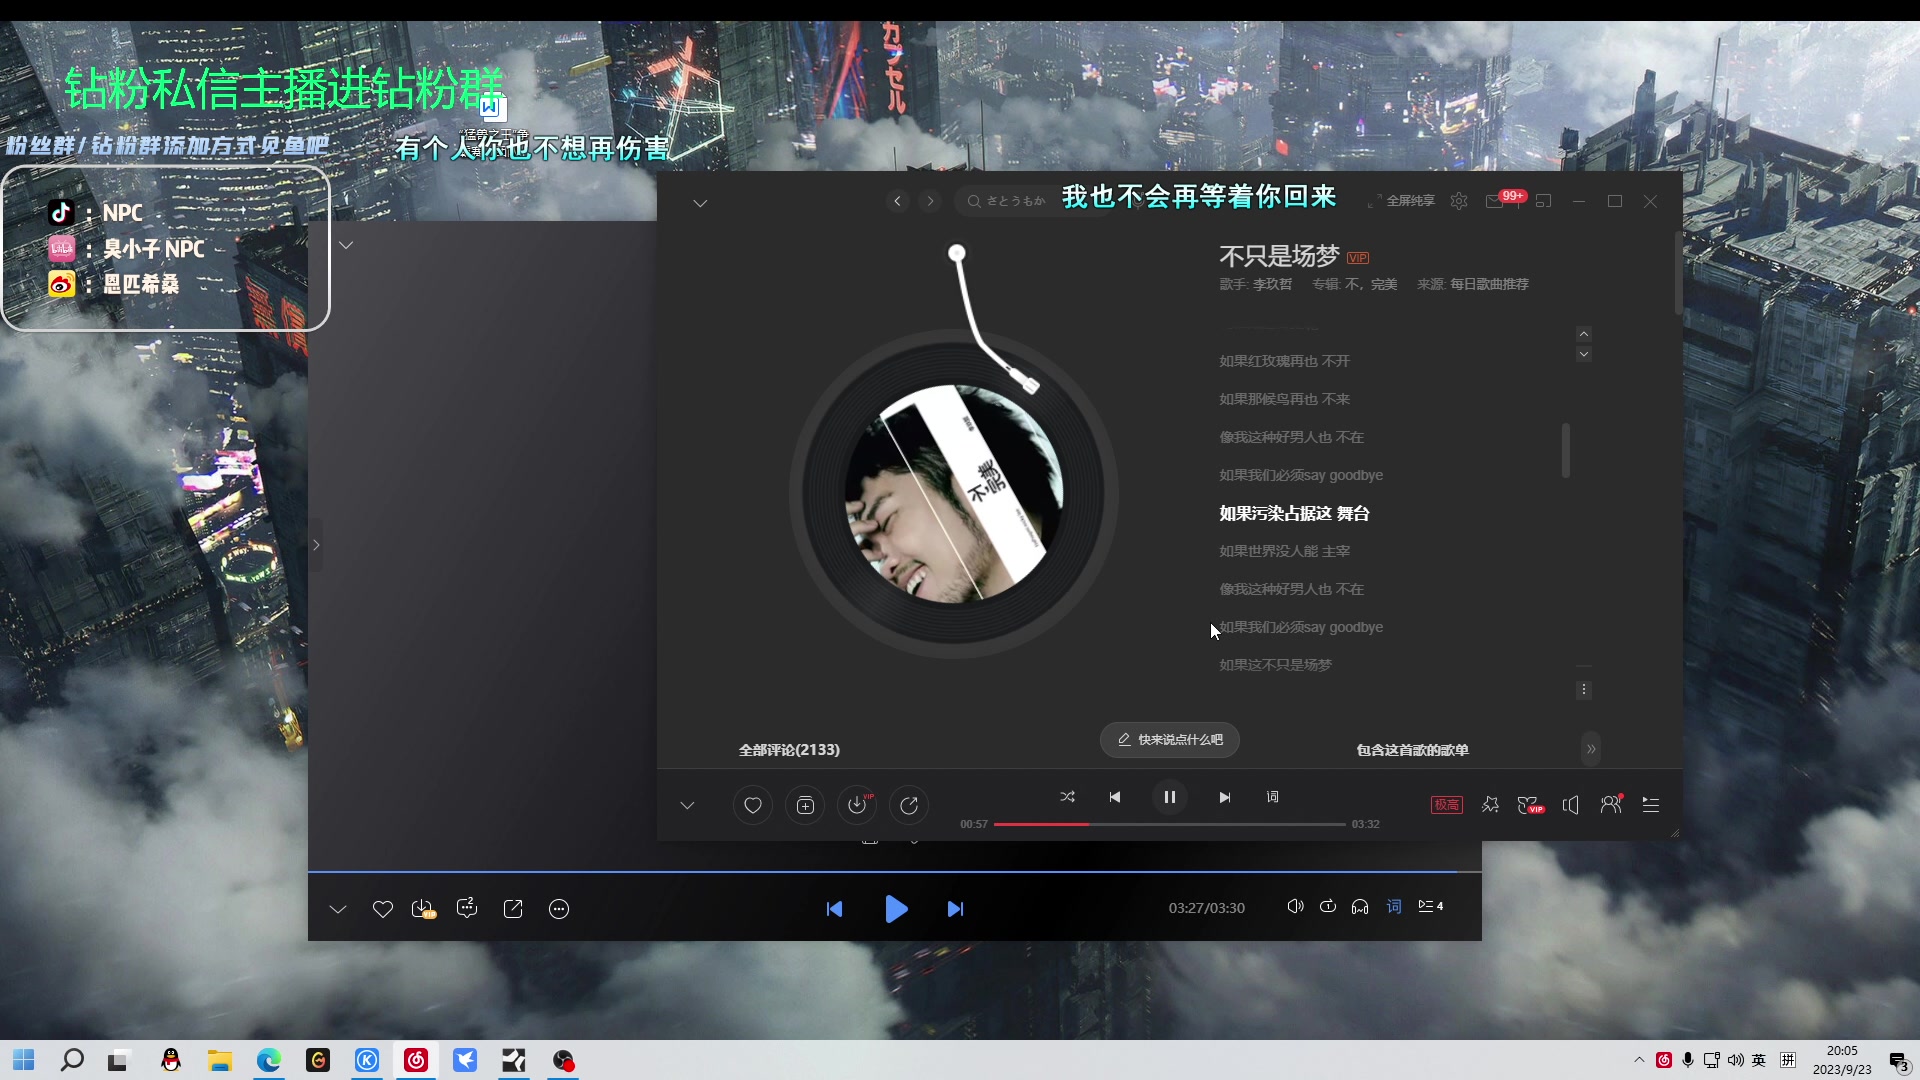Download the song with the VIP download icon
This screenshot has height=1080, width=1920.
pyautogui.click(x=857, y=805)
